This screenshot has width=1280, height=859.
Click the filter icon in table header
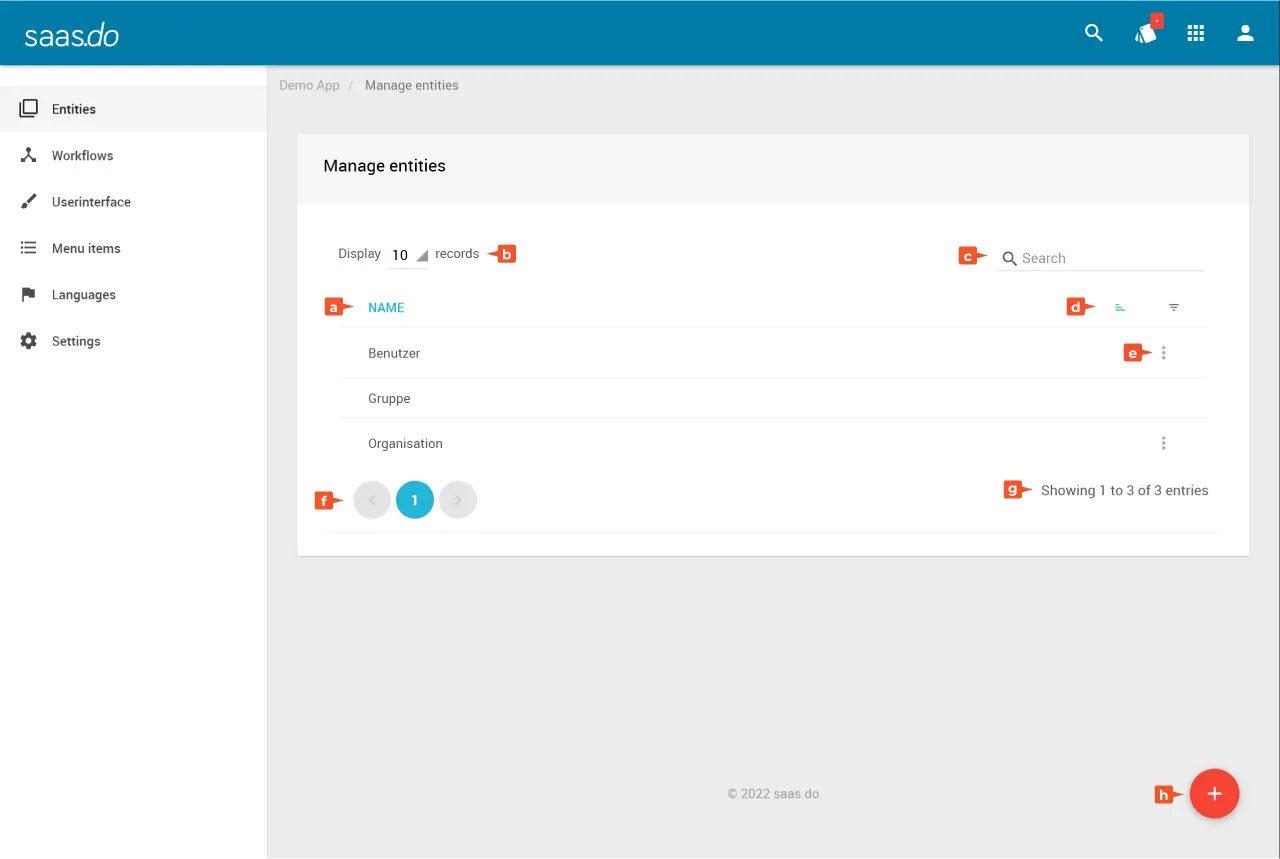coord(1174,308)
